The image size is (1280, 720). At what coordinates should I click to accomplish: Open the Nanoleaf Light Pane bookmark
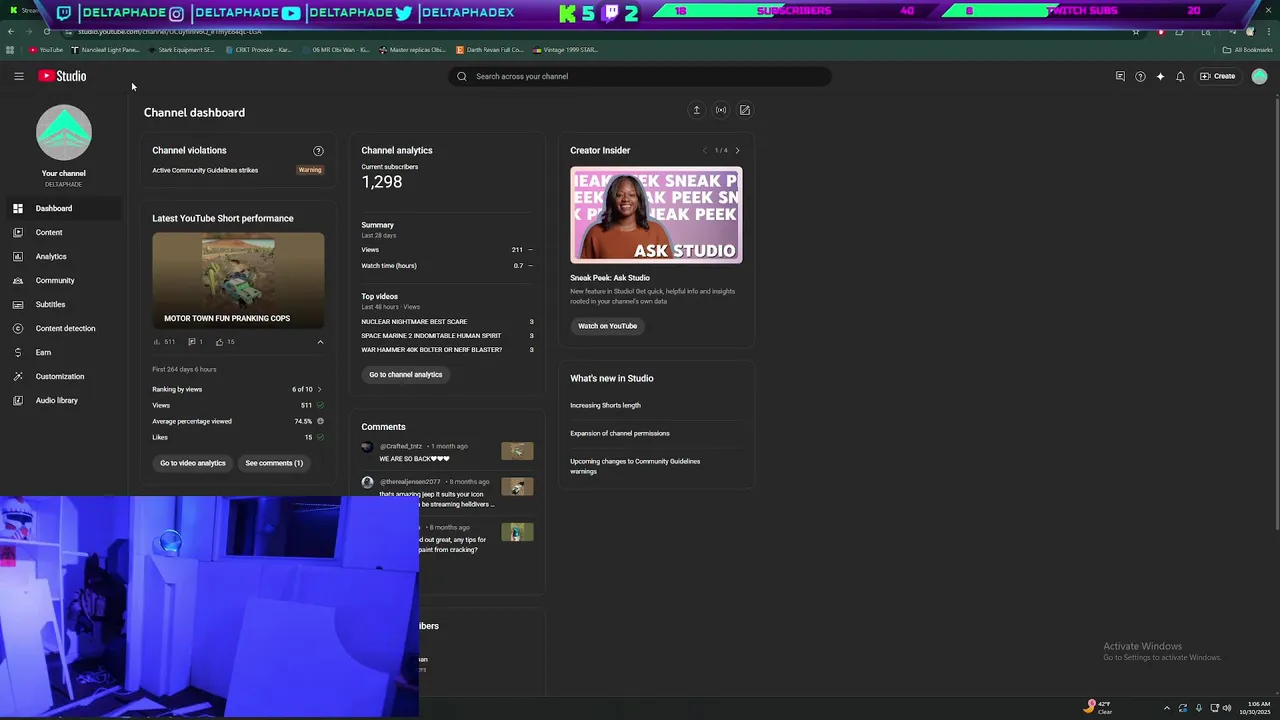coord(105,50)
